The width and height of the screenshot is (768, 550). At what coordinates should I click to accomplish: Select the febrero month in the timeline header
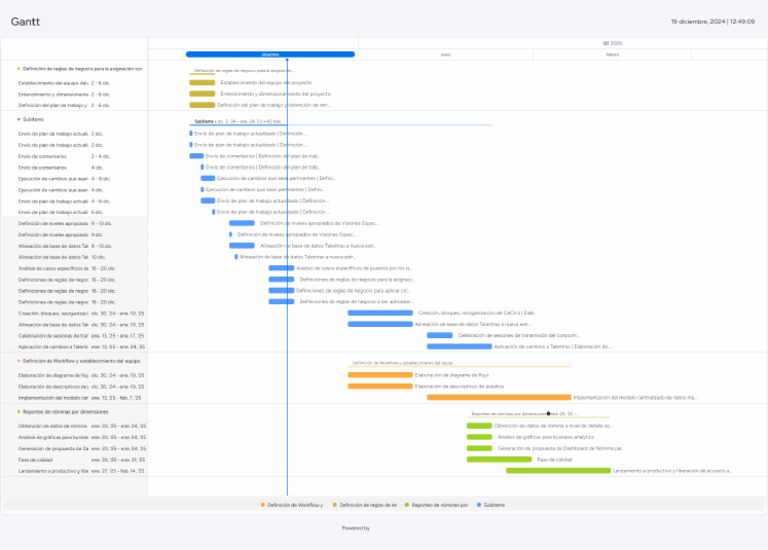612,55
